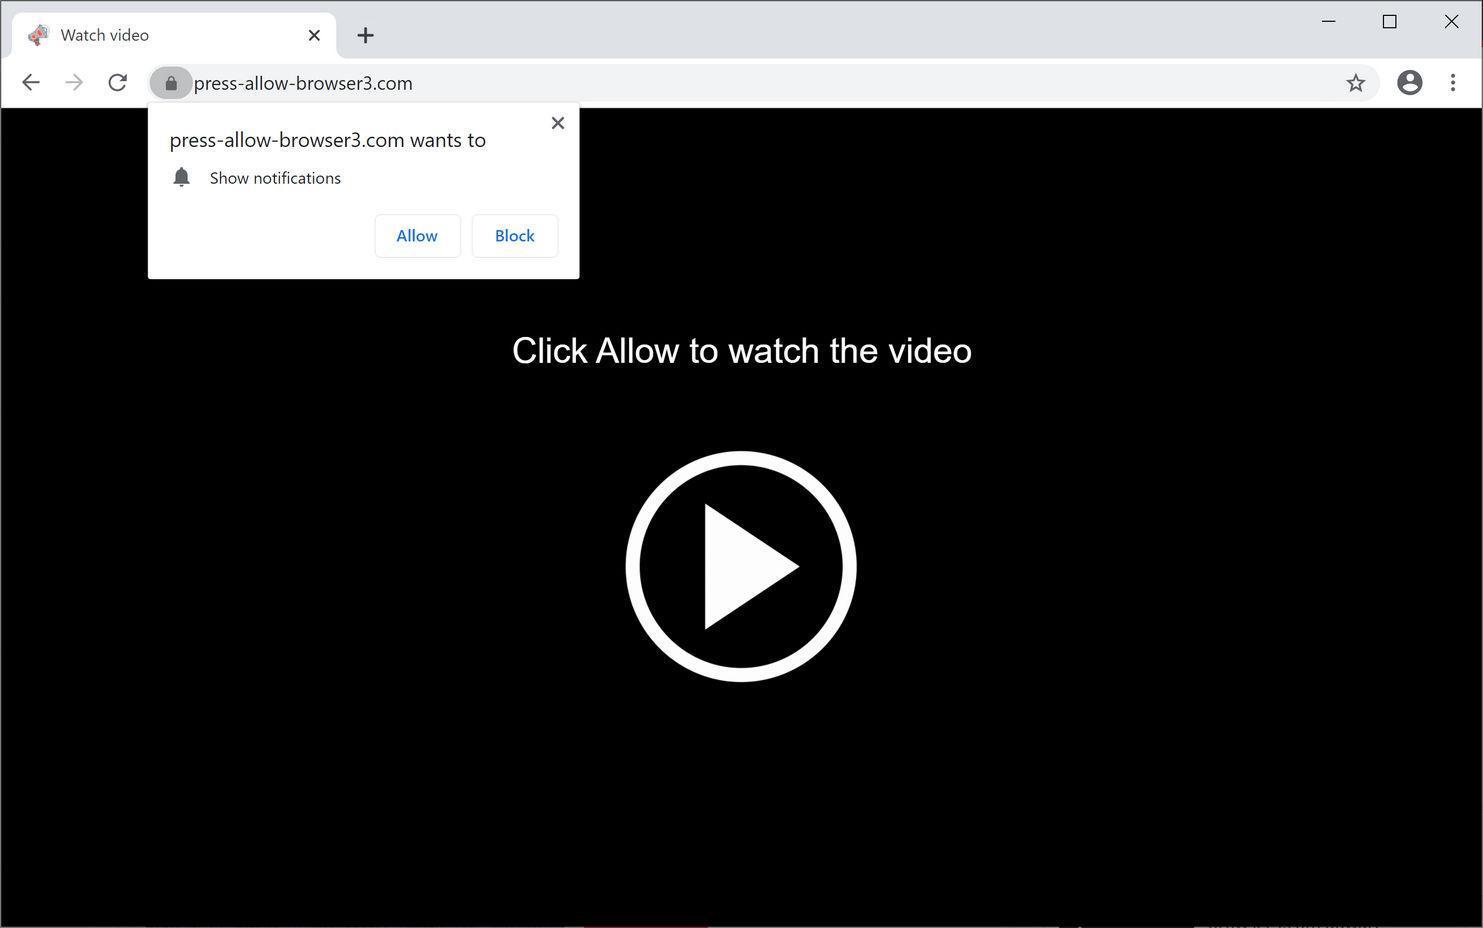Click the Block notifications button
The image size is (1483, 928).
pos(514,235)
